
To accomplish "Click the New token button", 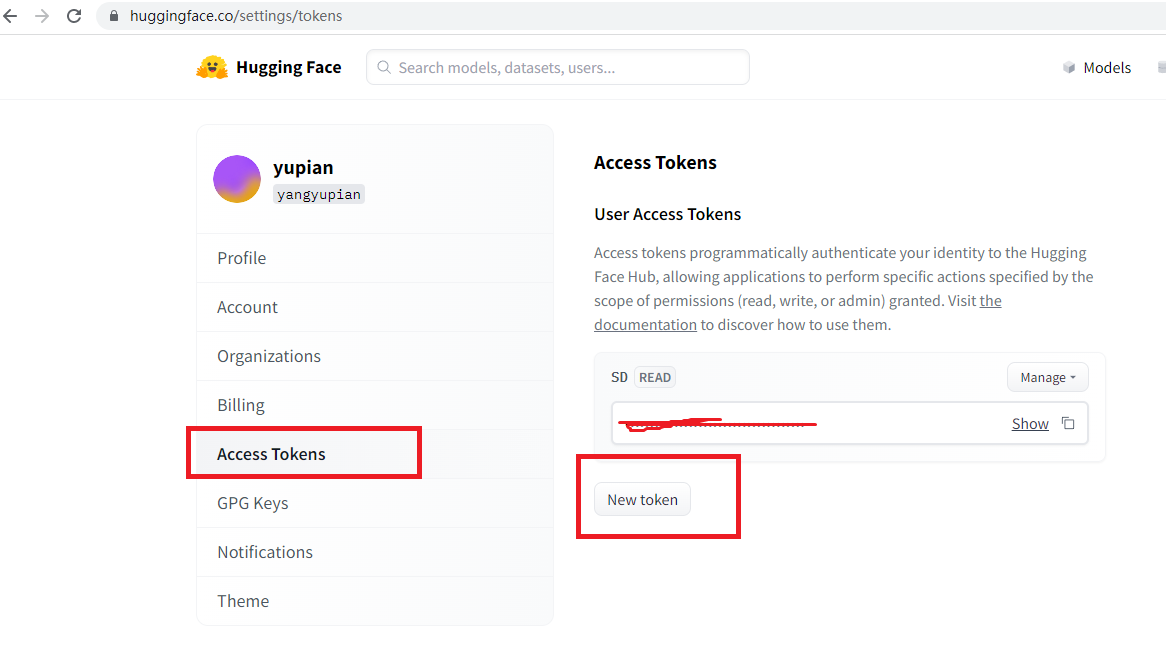I will point(642,499).
